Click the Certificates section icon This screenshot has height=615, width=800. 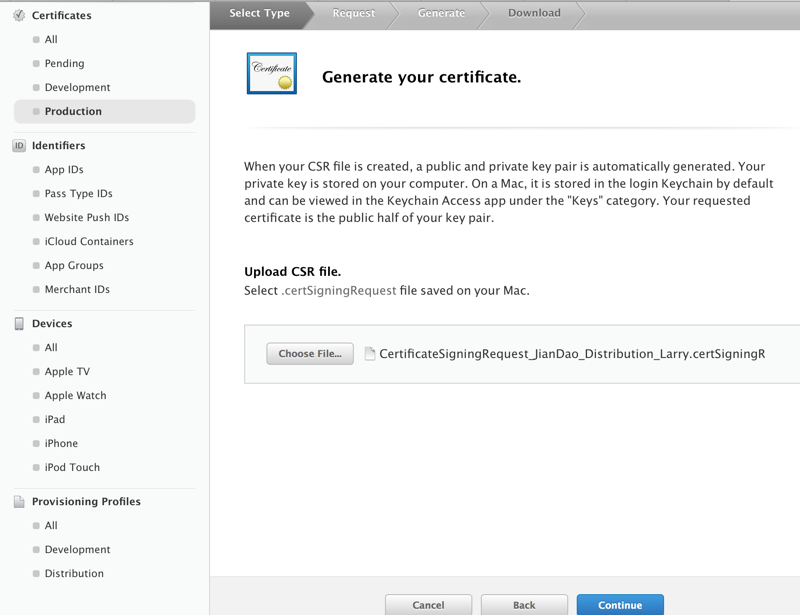point(19,16)
